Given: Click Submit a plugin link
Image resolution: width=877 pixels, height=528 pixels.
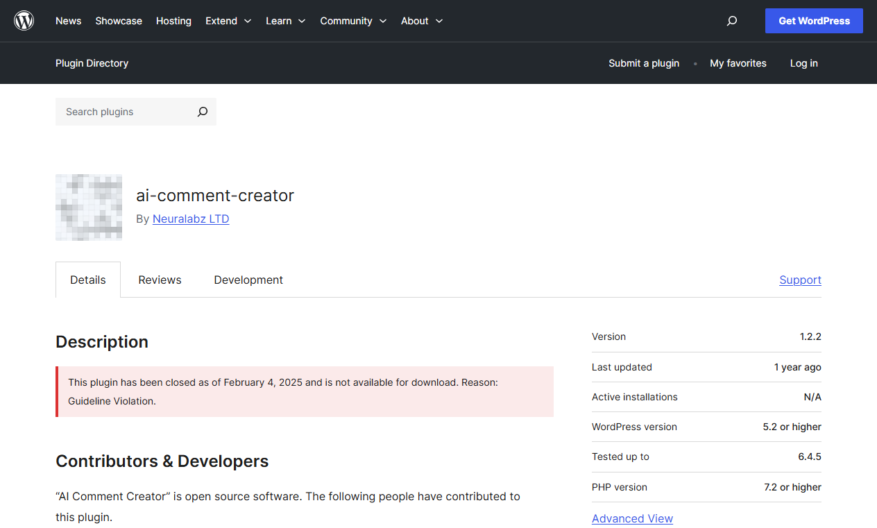Looking at the screenshot, I should pos(644,63).
